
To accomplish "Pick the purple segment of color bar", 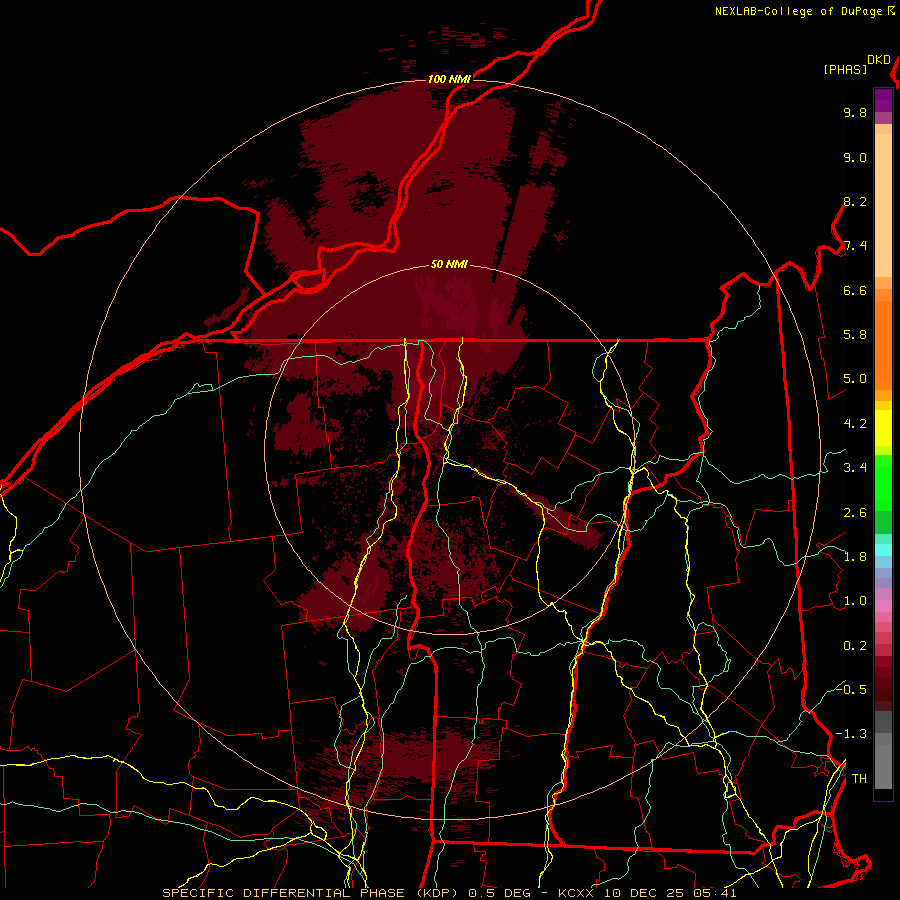I will [x=883, y=100].
